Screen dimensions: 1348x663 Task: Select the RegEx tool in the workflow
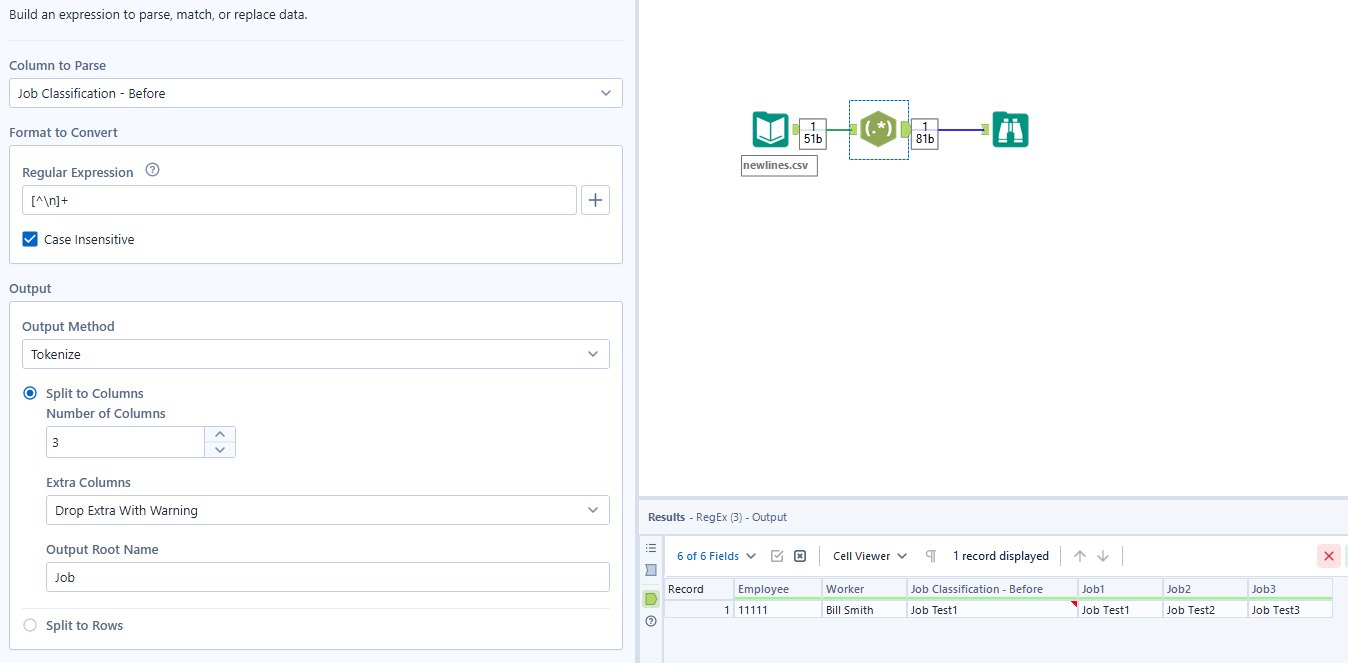[878, 130]
